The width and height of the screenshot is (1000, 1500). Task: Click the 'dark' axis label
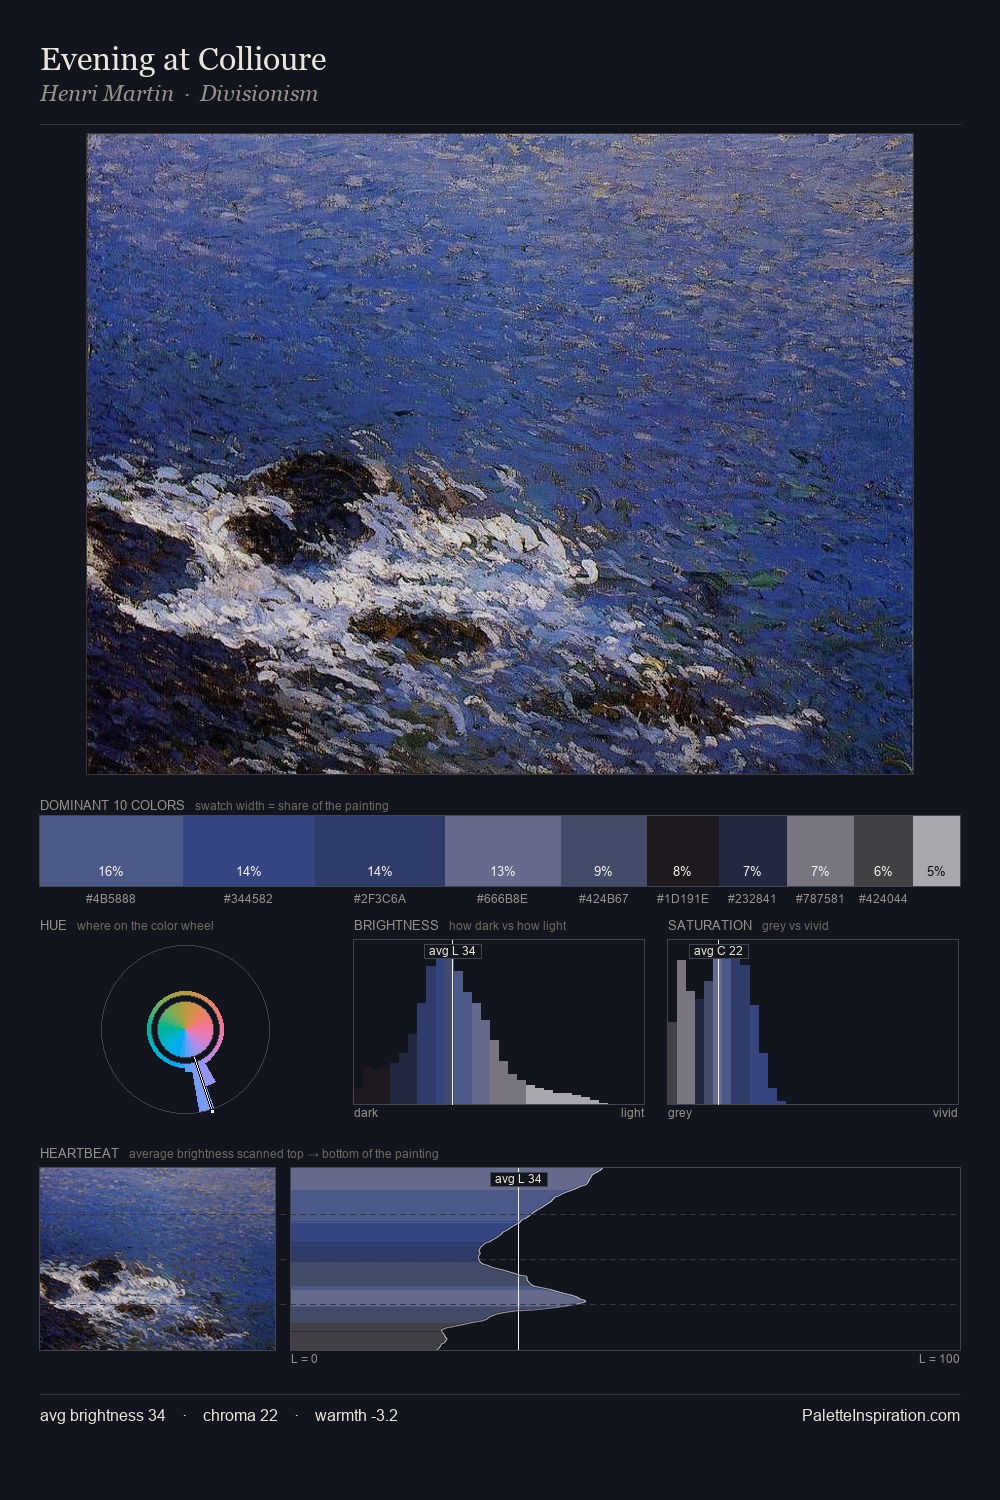pyautogui.click(x=366, y=1113)
